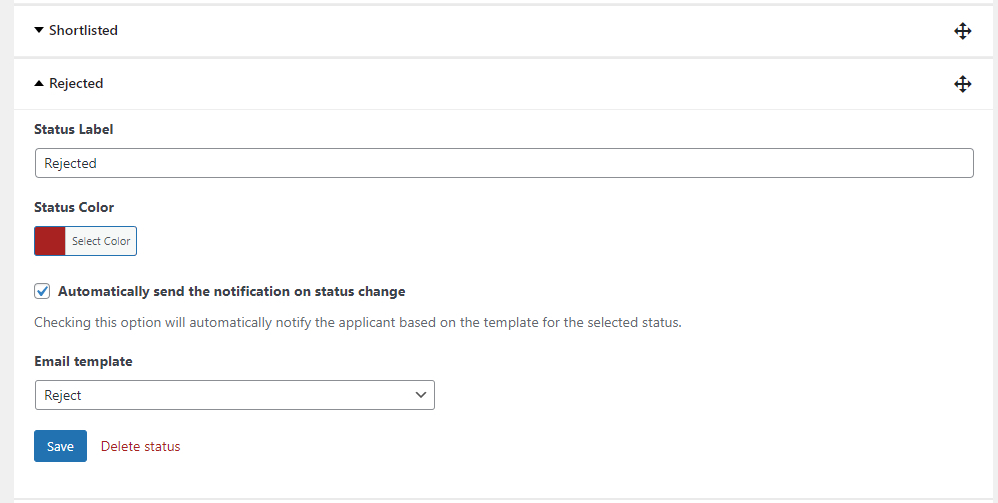998x503 pixels.
Task: Click the Status Label heading
Action: (74, 129)
